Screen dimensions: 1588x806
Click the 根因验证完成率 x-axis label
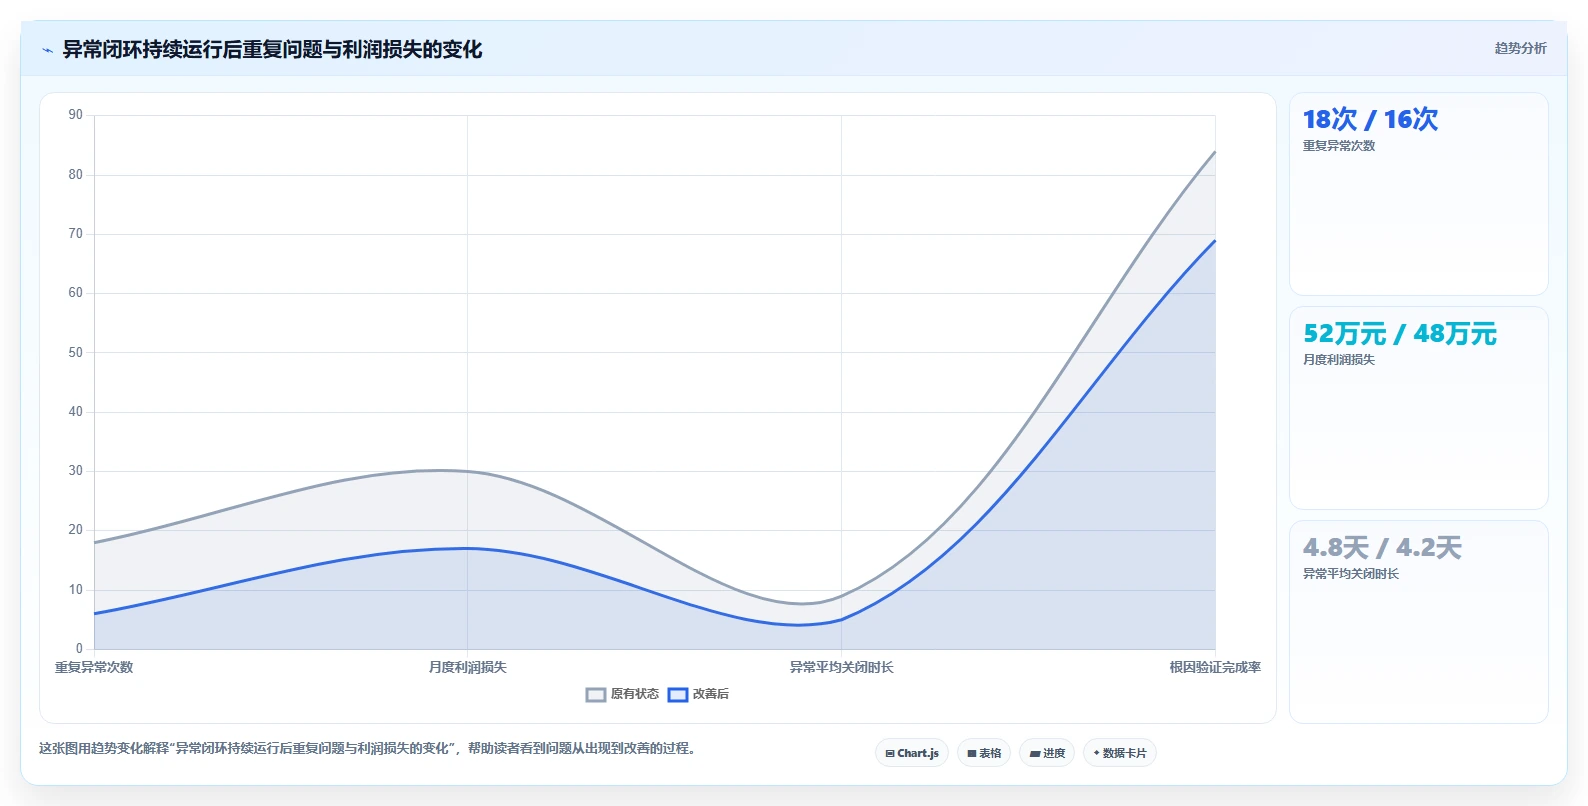1215,667
